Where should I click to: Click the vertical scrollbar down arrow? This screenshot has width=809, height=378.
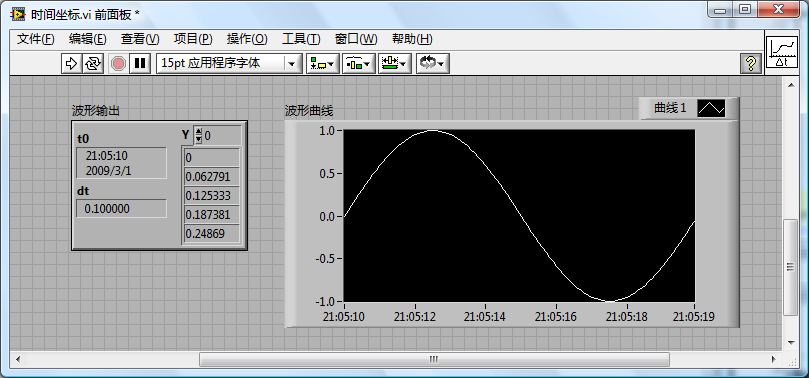[x=790, y=342]
